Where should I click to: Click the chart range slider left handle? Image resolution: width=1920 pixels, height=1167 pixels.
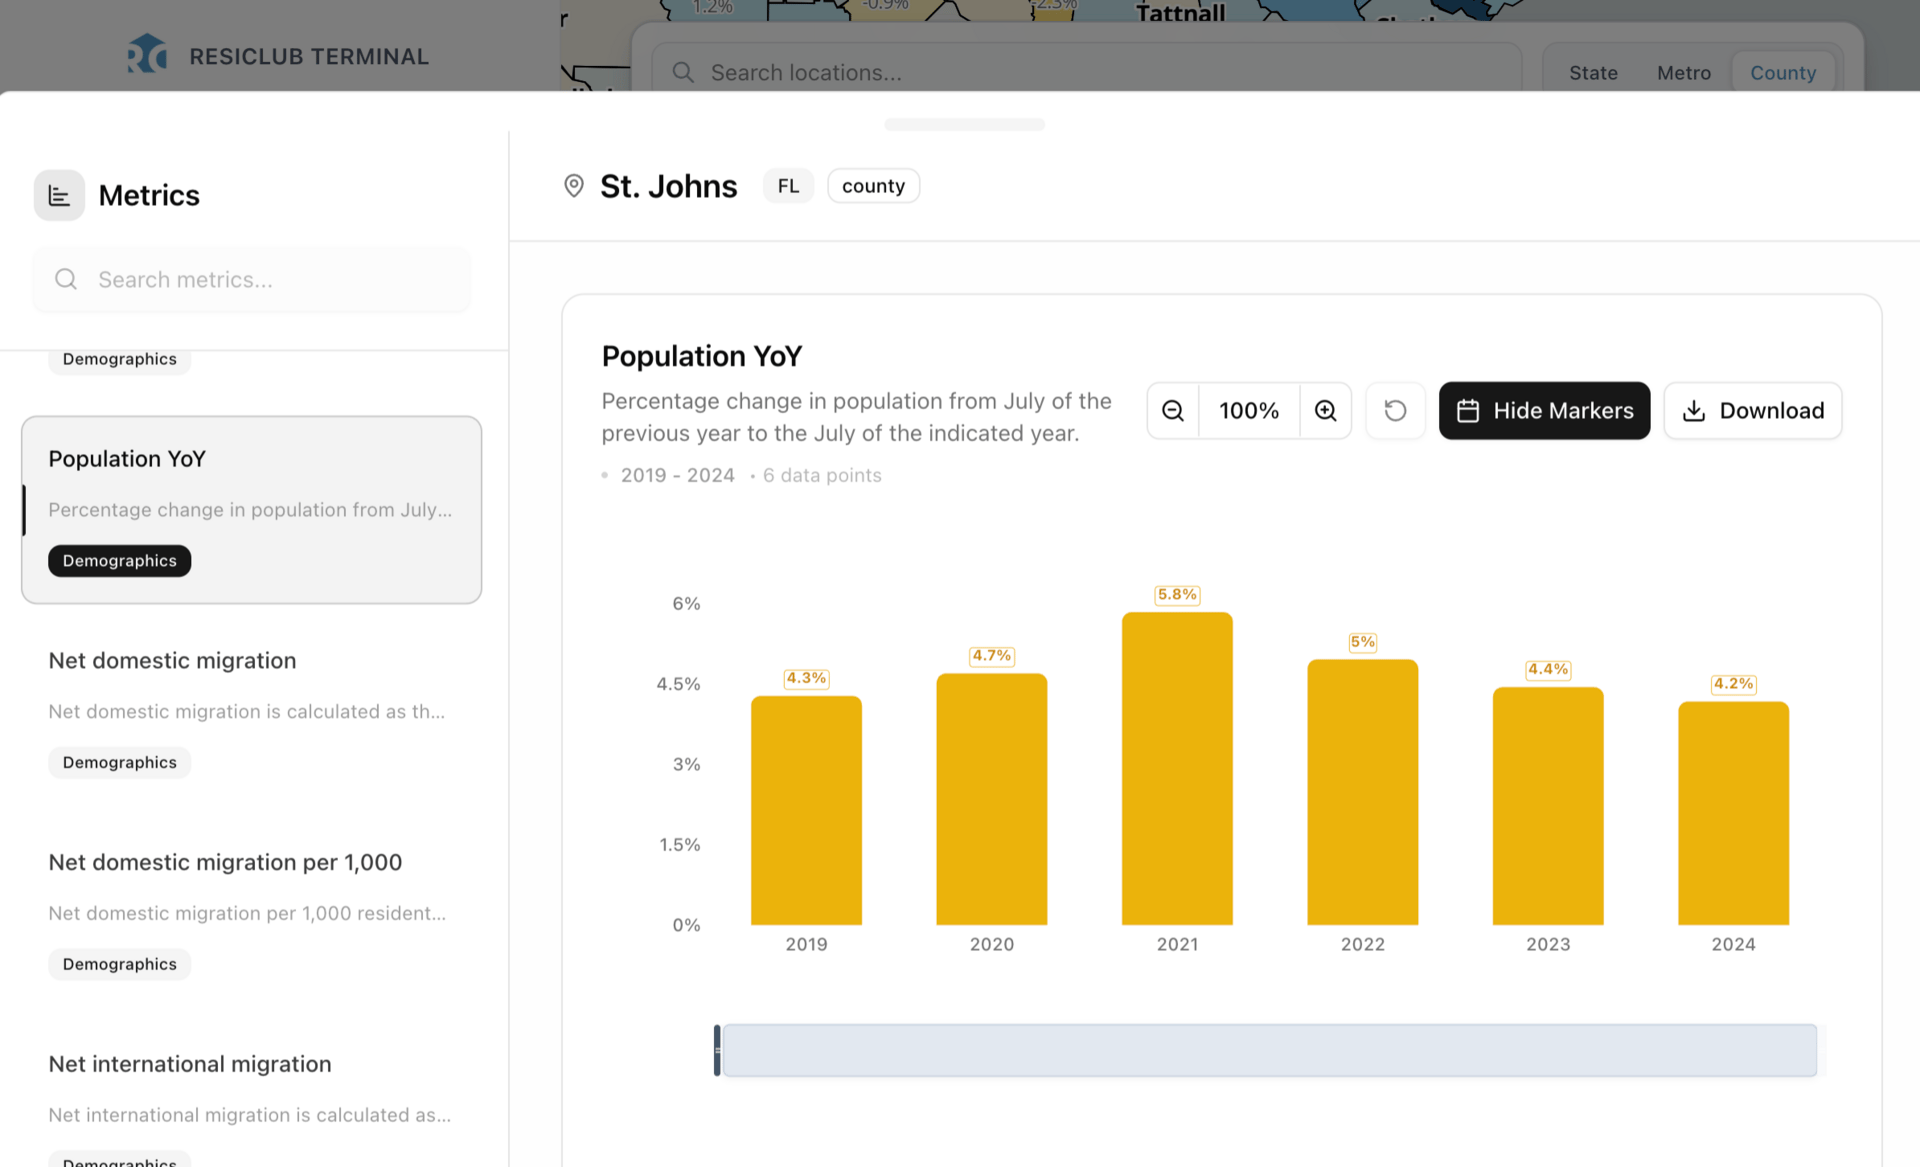click(717, 1050)
